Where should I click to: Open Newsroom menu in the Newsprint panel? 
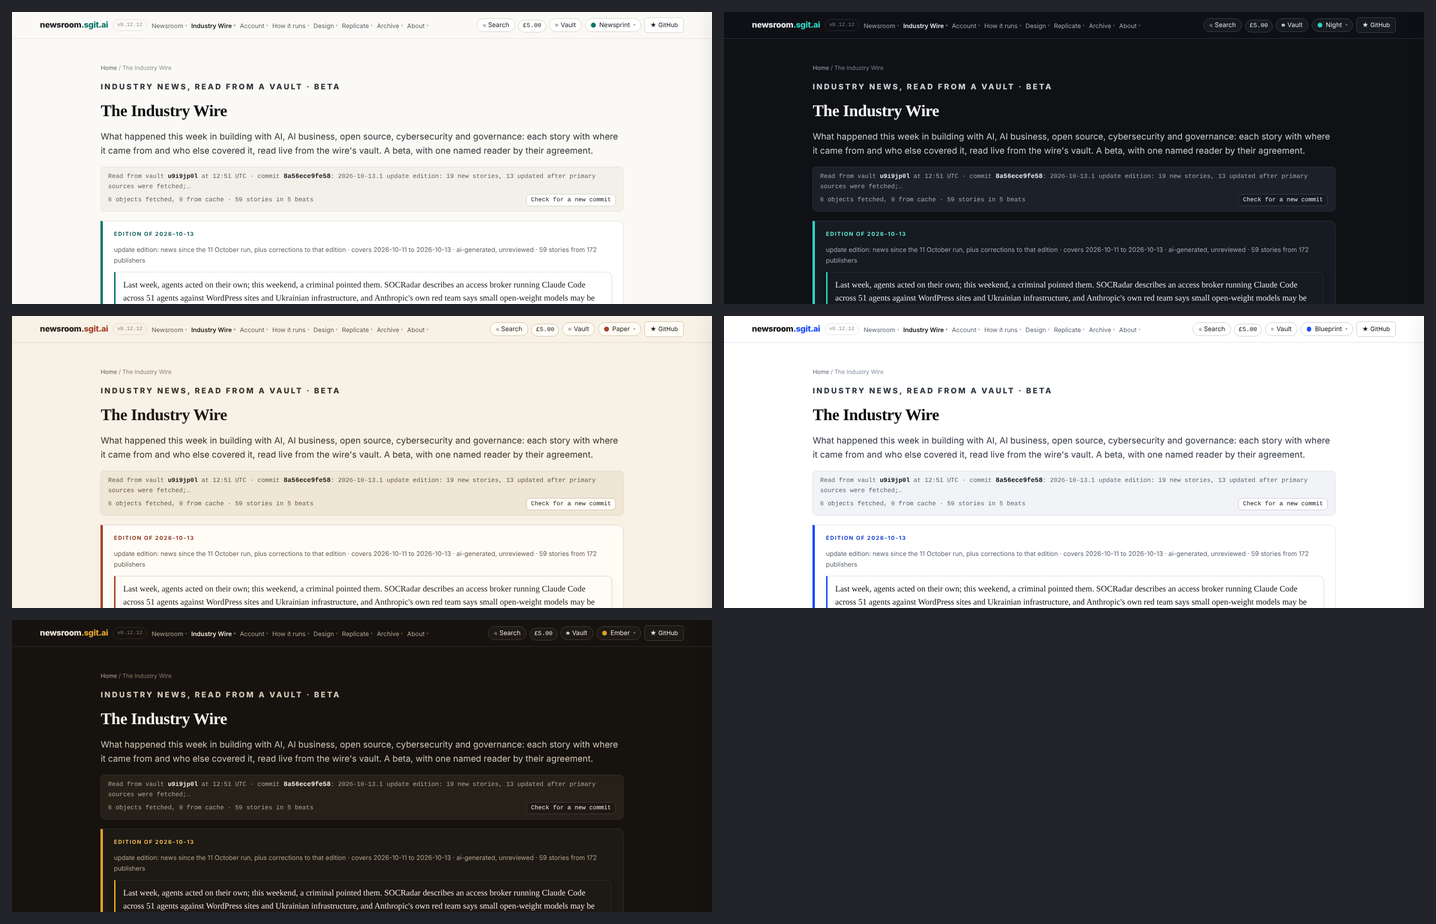(x=168, y=26)
